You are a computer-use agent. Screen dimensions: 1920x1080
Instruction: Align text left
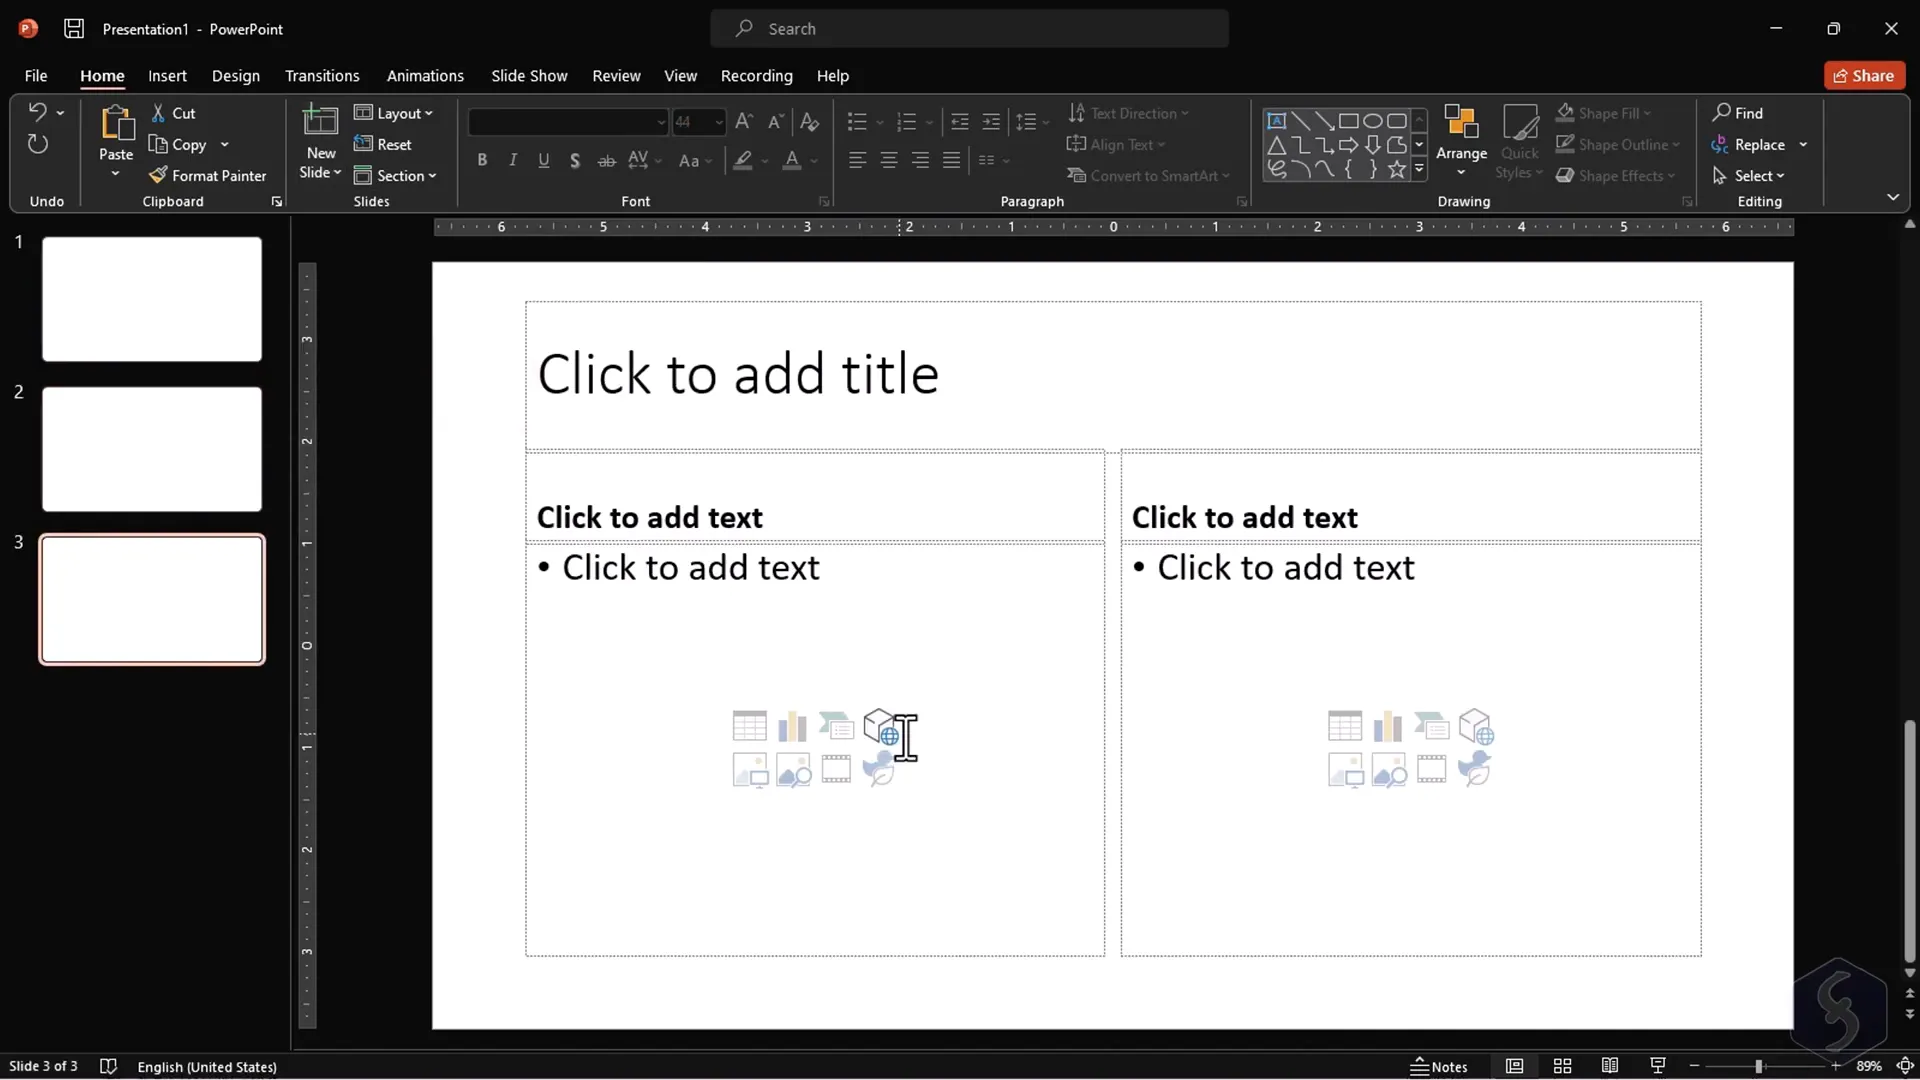tap(857, 160)
